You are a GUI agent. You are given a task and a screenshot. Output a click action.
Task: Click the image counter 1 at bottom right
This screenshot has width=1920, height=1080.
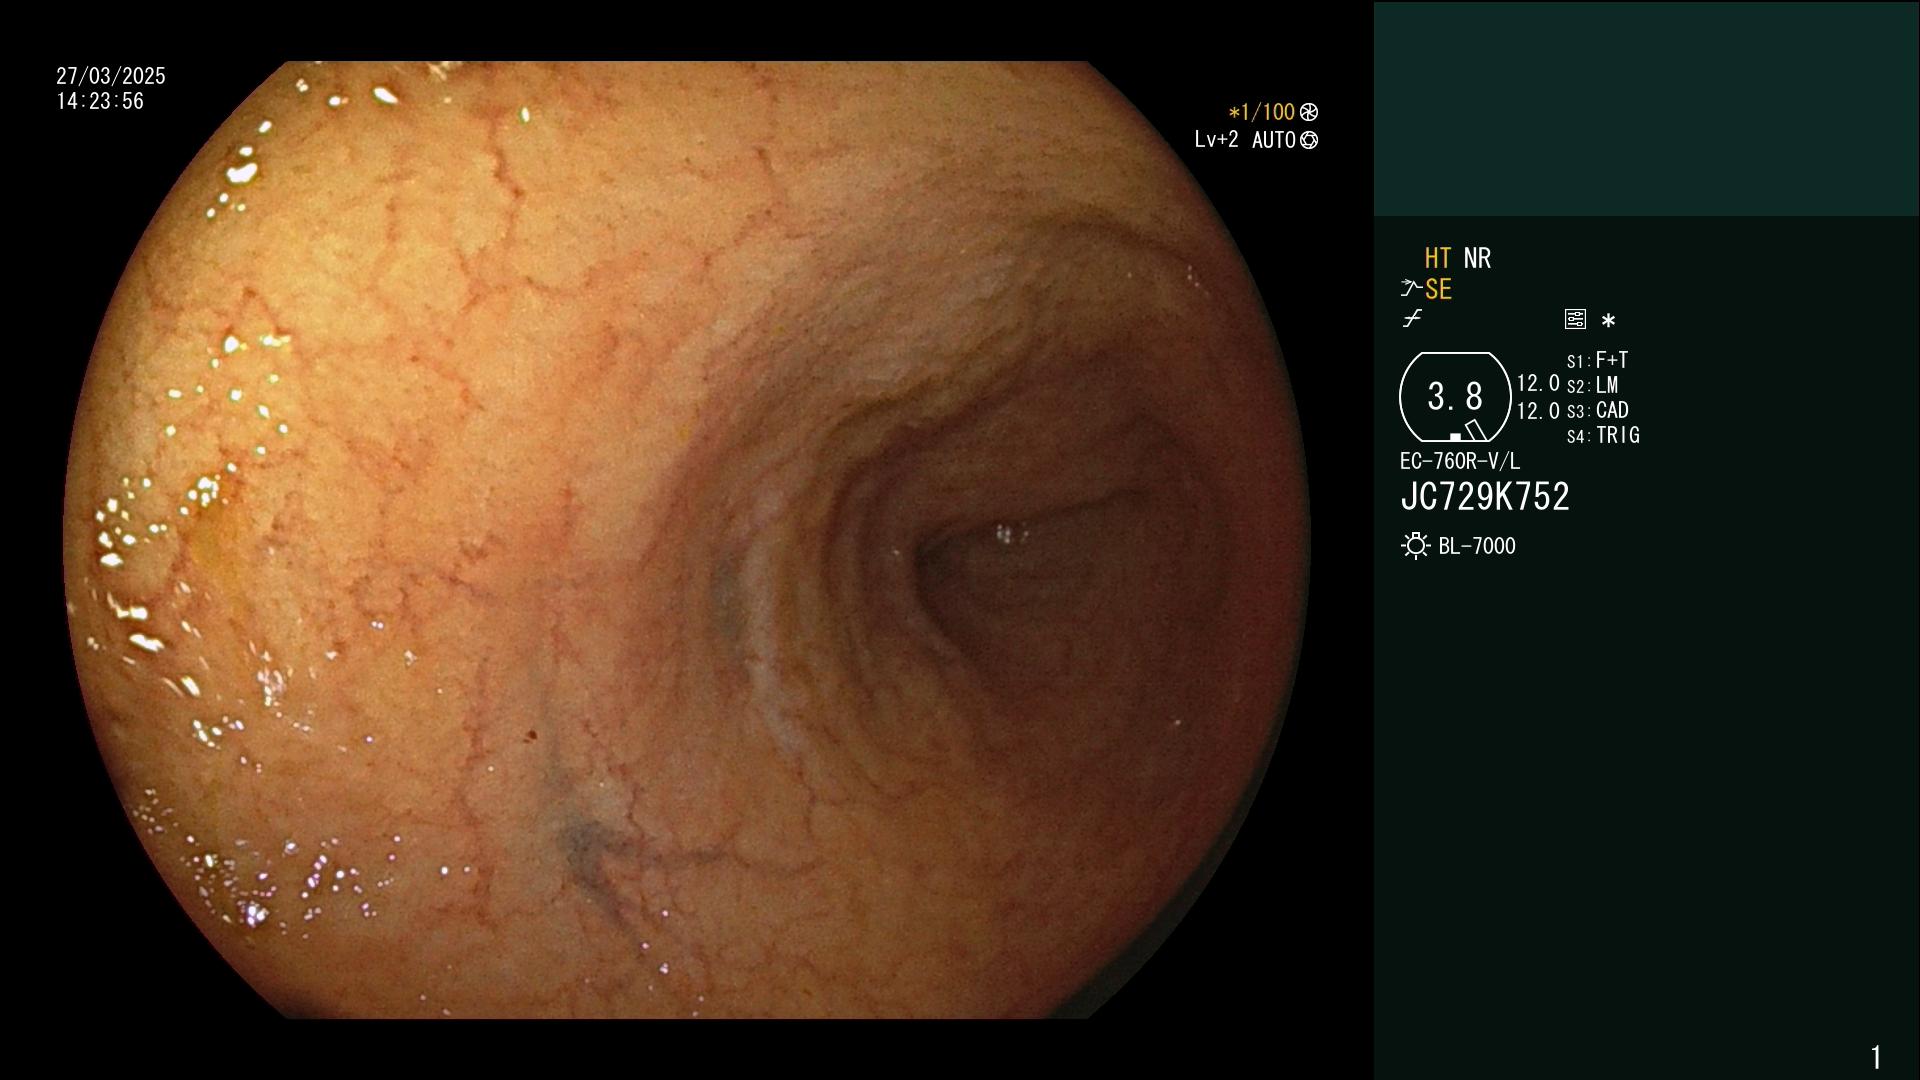point(1876,1057)
